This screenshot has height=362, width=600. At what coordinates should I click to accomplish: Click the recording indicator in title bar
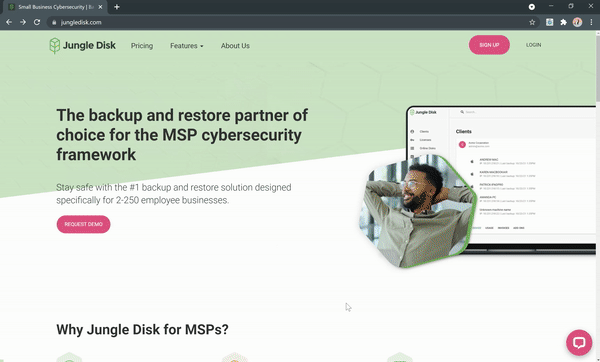point(532,7)
